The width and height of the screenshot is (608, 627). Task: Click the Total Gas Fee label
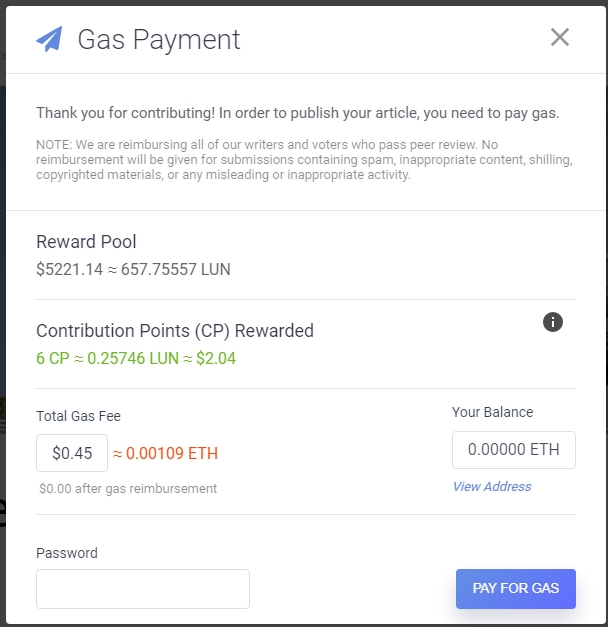click(78, 416)
